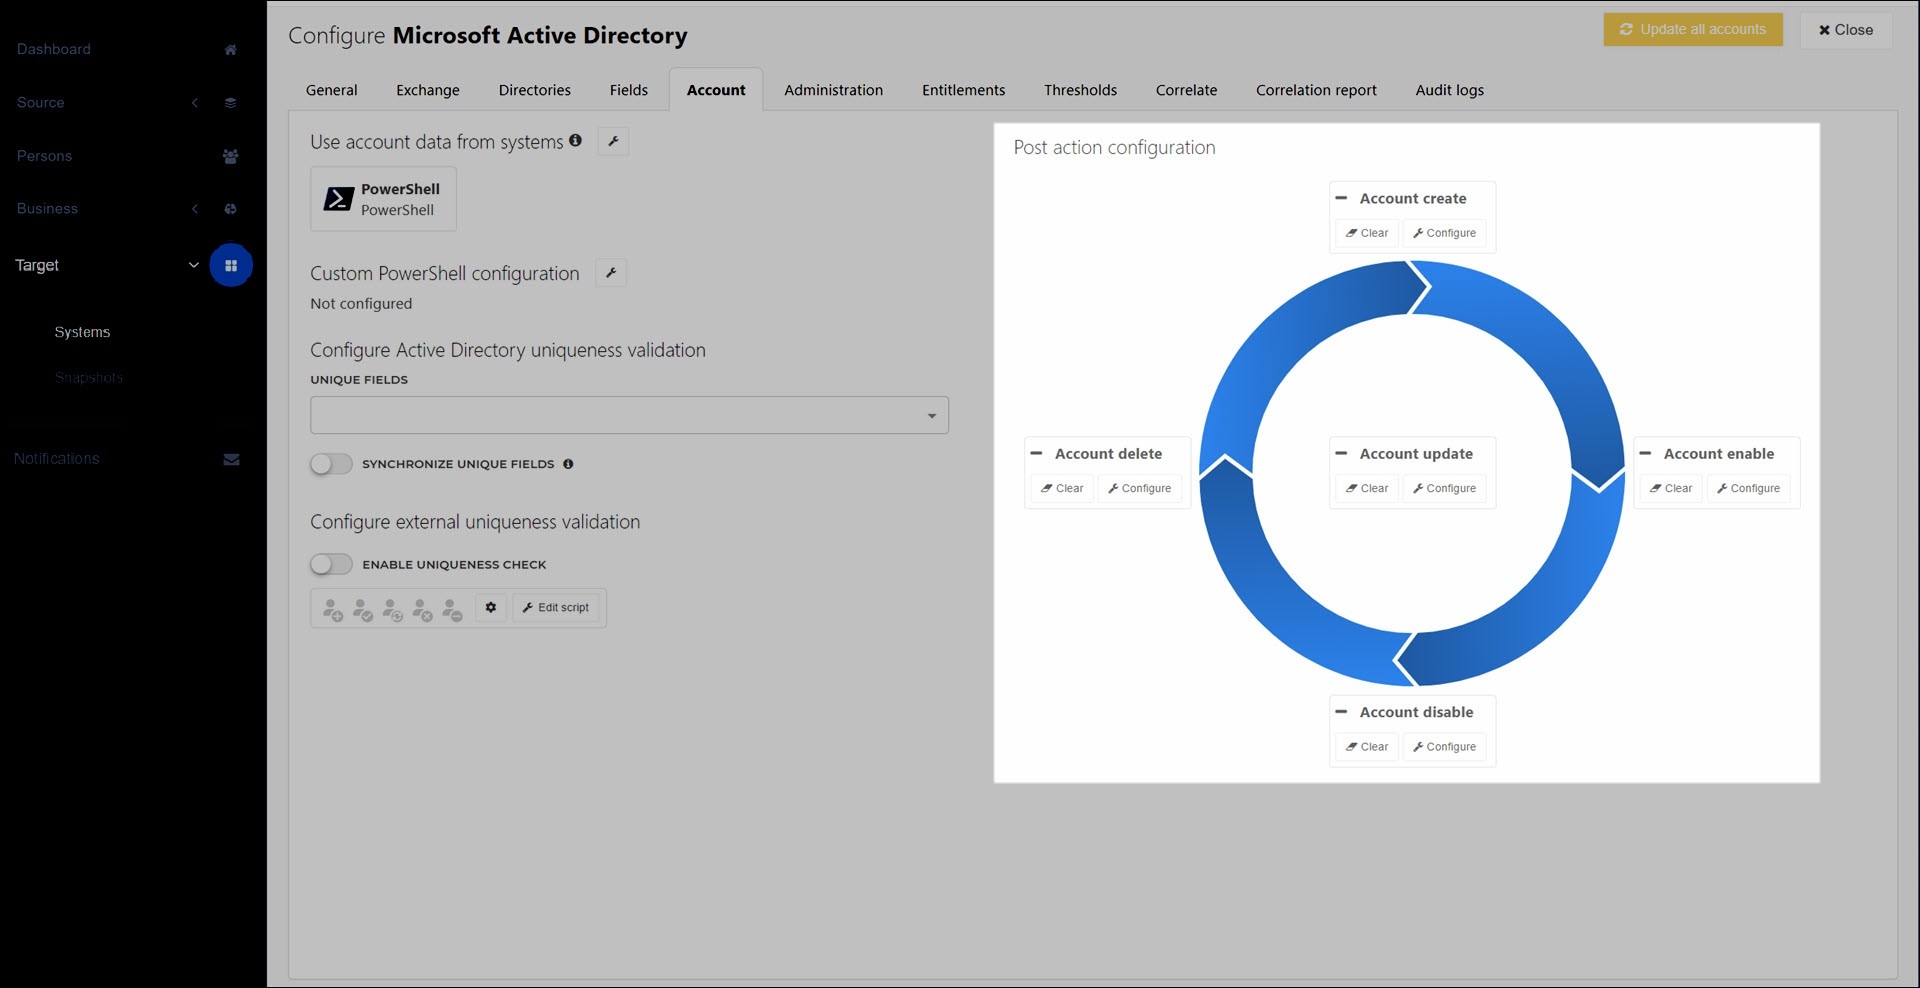
Task: Click Clear under Account disable
Action: pyautogui.click(x=1367, y=747)
